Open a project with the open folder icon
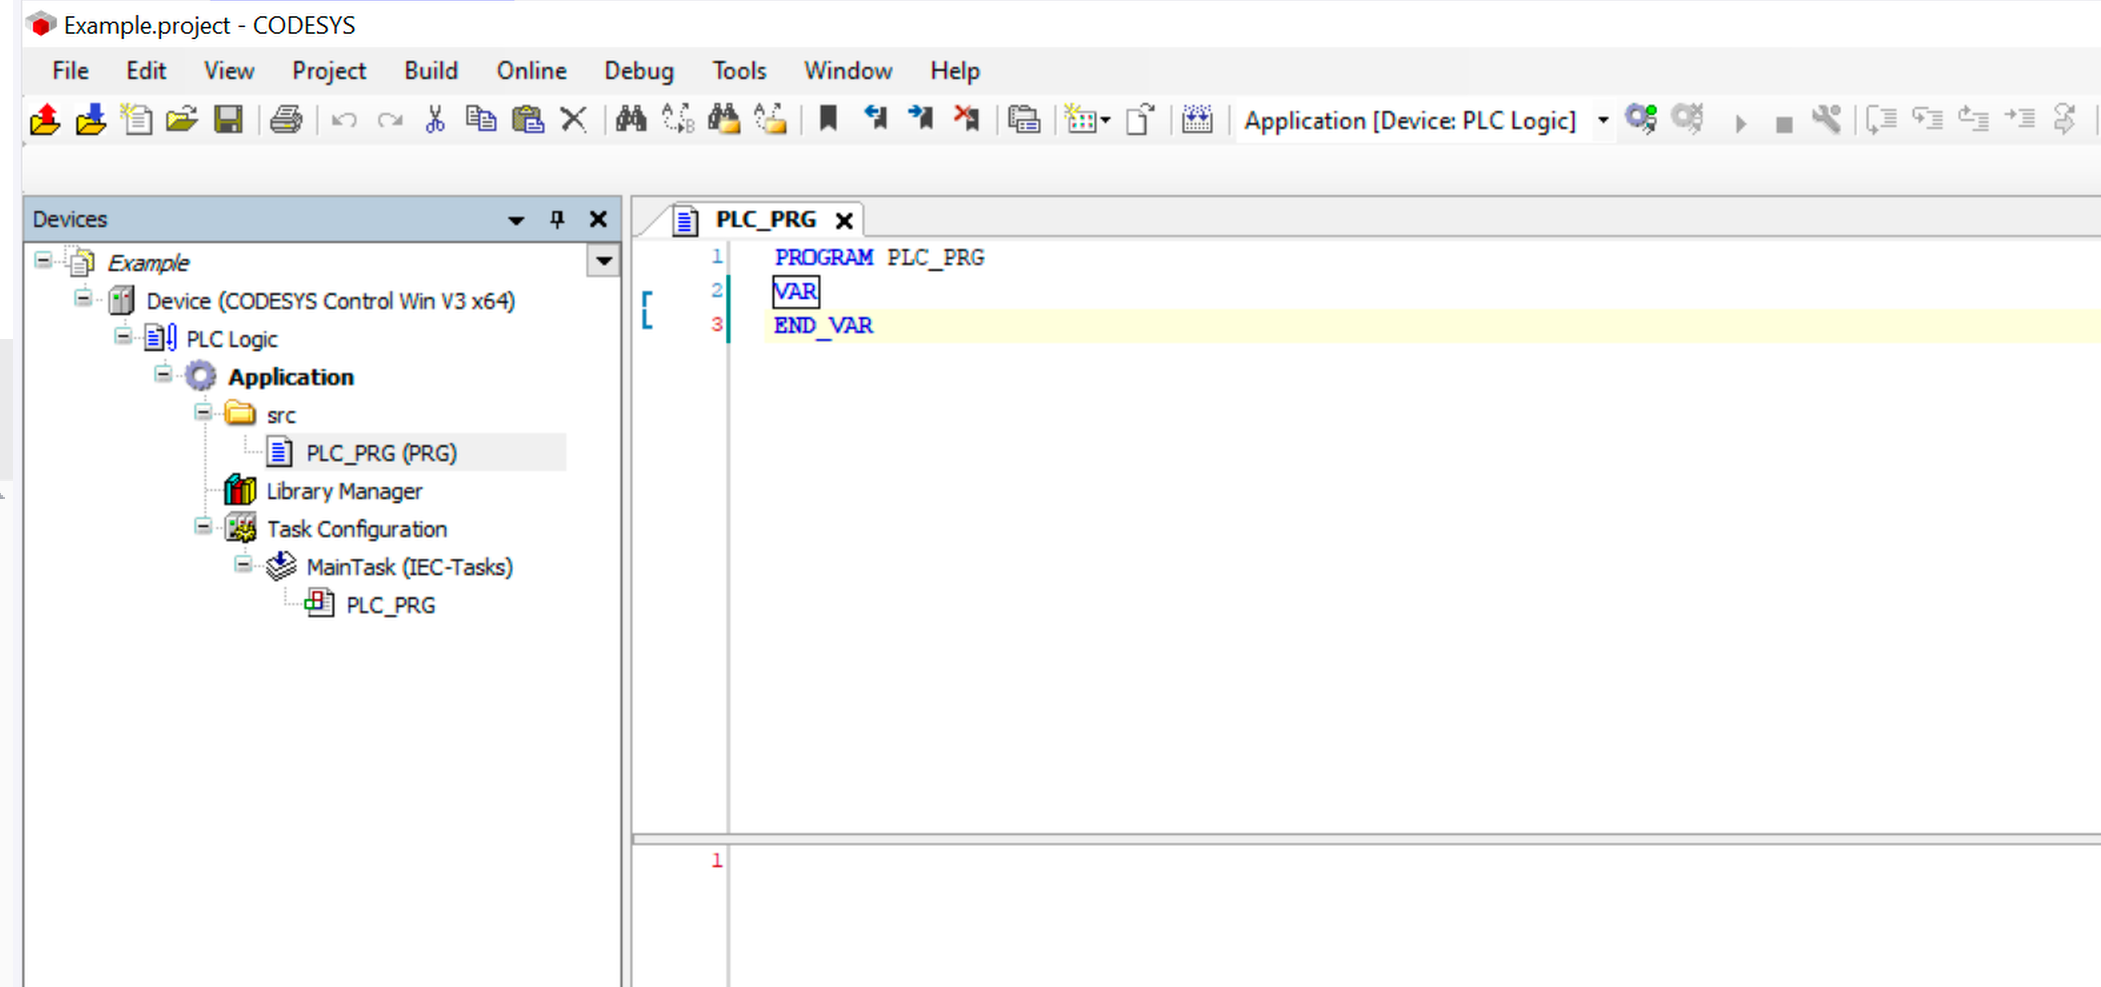 click(x=182, y=120)
